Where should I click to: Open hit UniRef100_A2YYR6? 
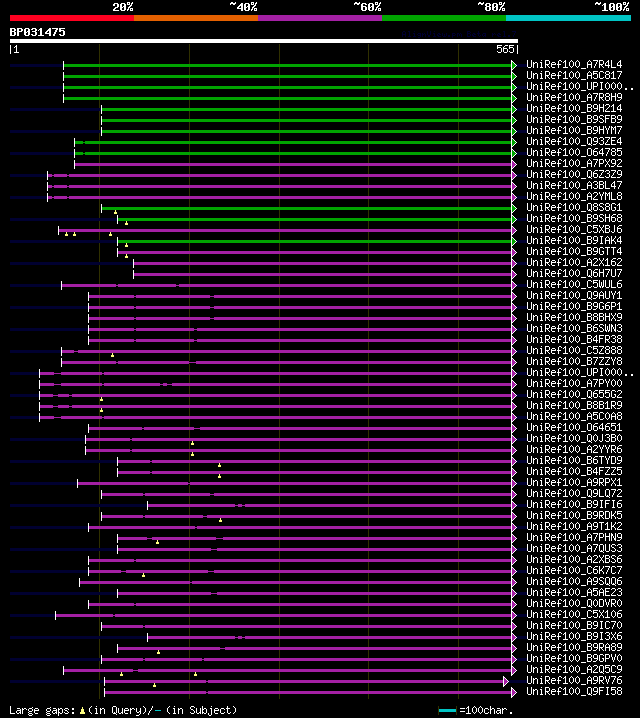point(574,449)
